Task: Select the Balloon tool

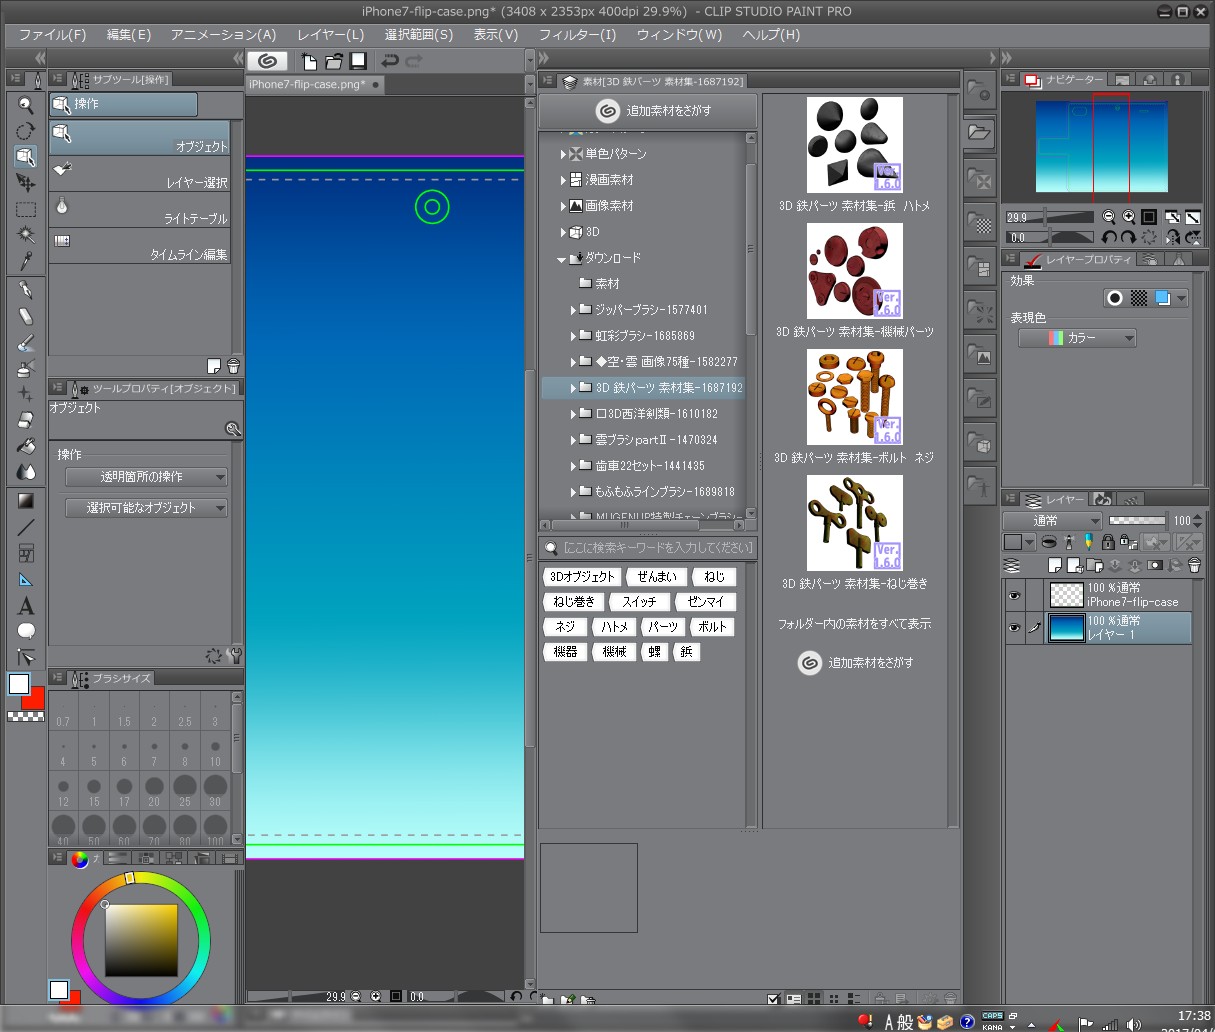Action: pyautogui.click(x=26, y=631)
